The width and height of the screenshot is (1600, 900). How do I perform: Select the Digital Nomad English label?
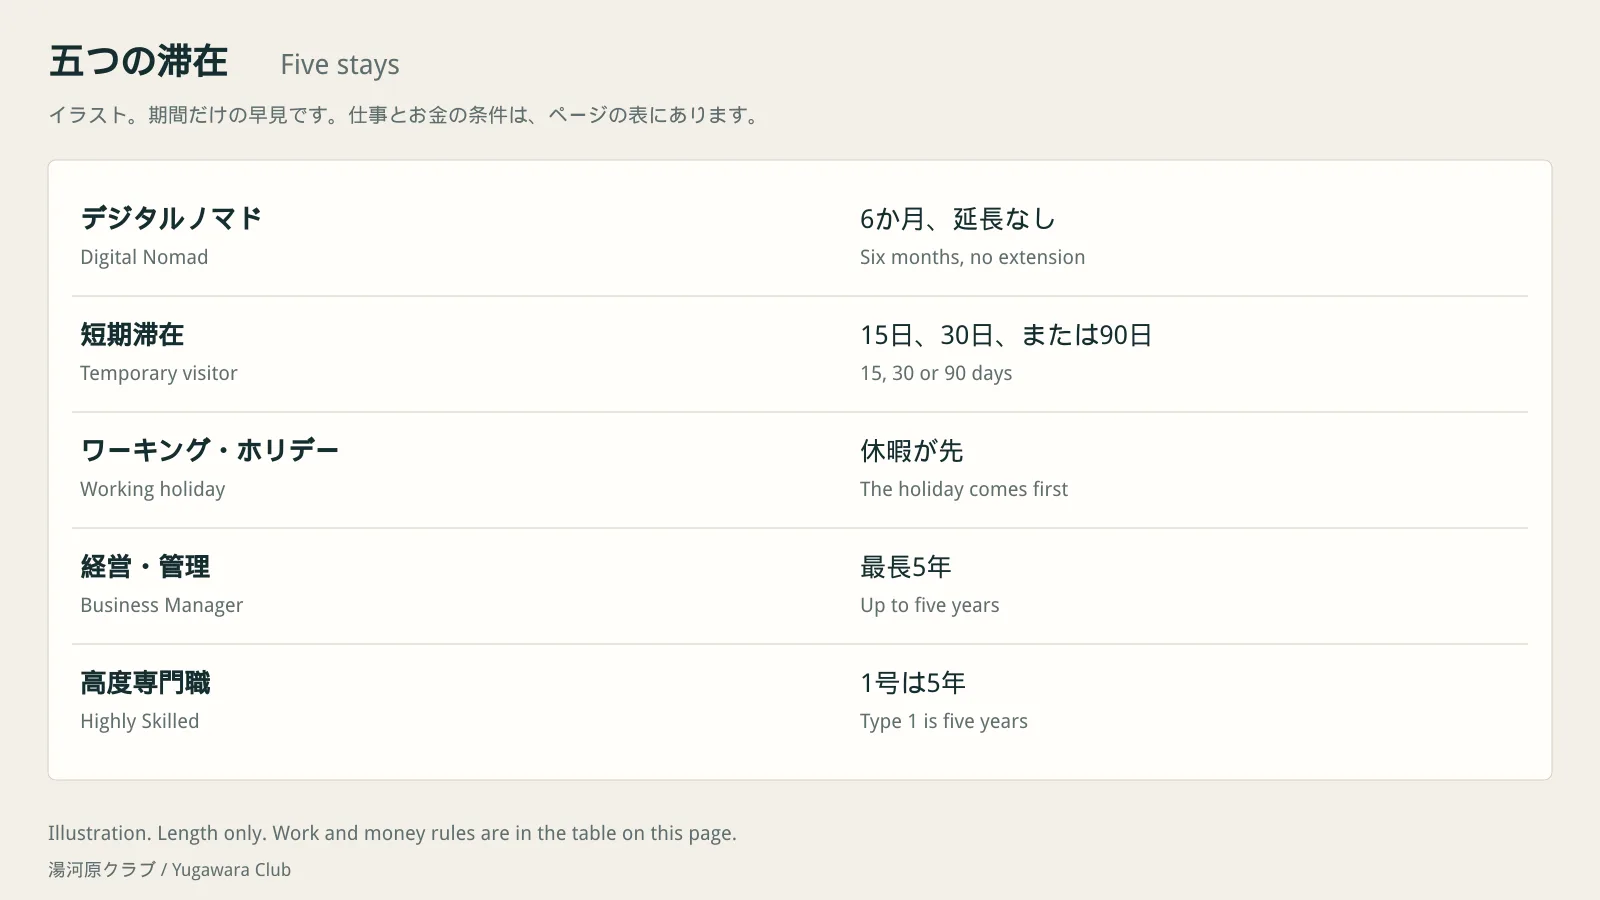coord(144,257)
